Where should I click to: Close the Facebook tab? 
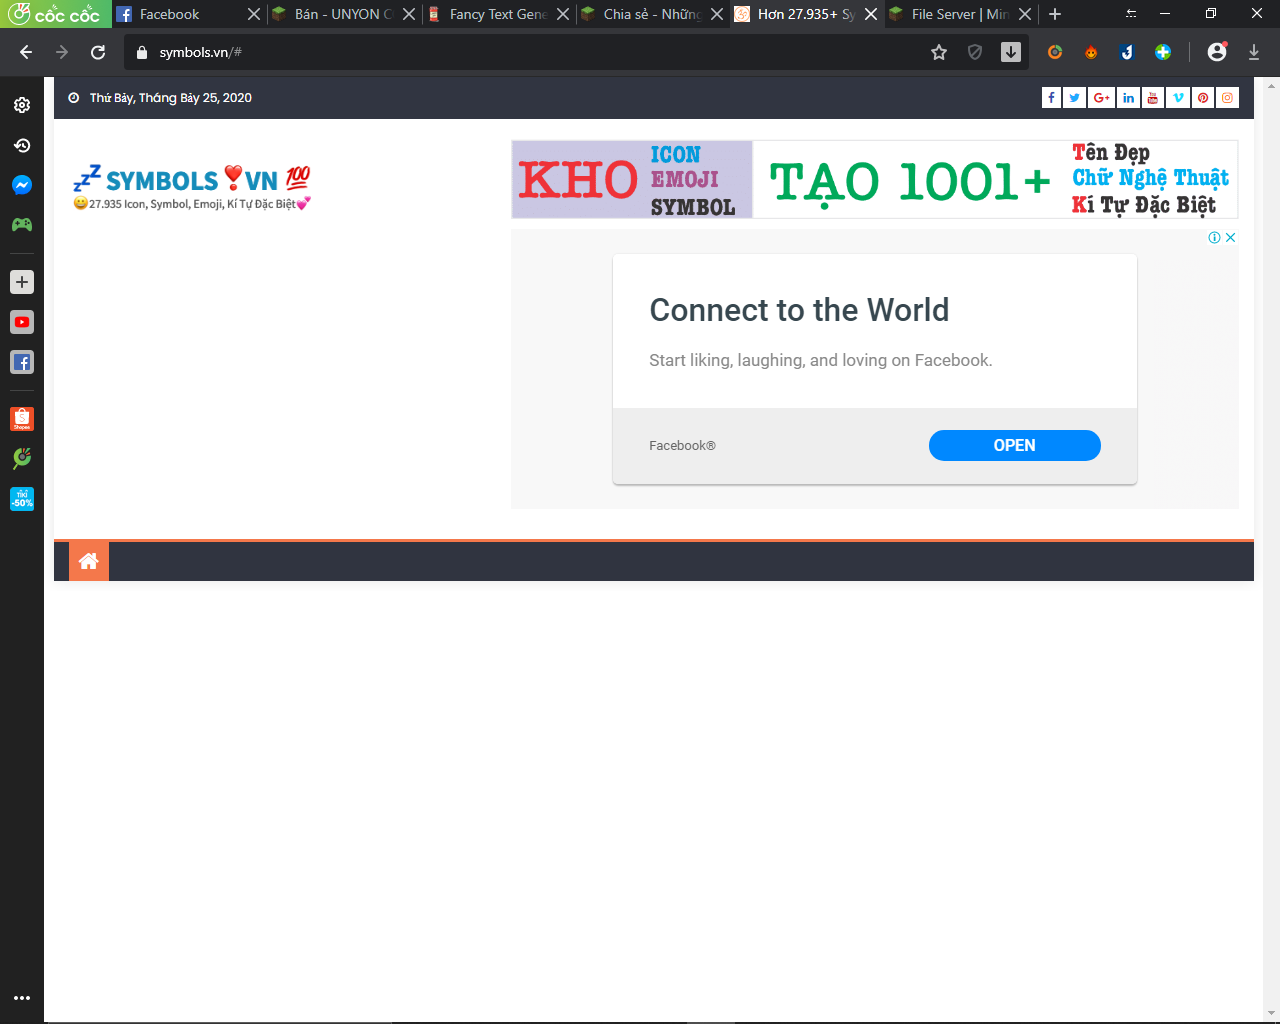click(254, 14)
